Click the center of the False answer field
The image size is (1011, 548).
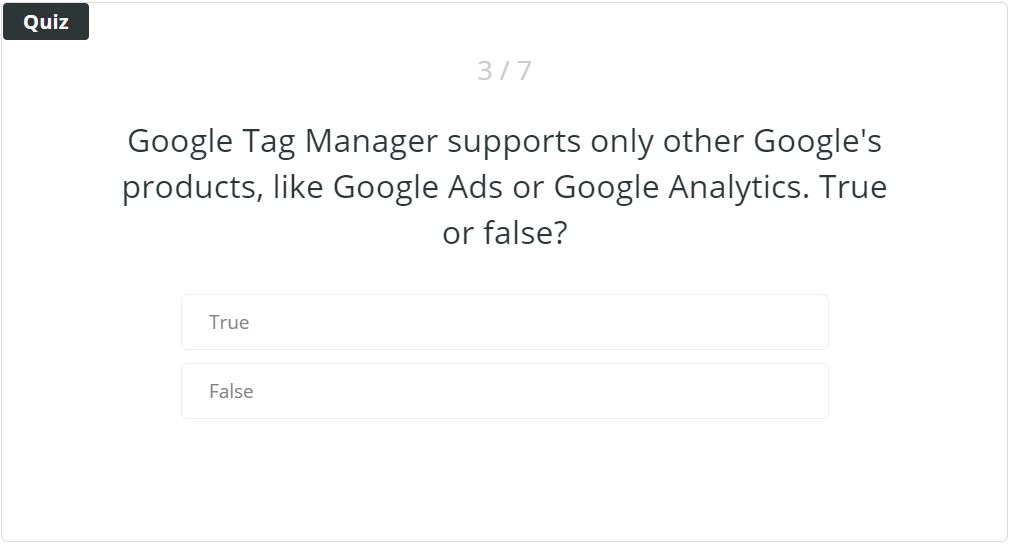pos(505,391)
